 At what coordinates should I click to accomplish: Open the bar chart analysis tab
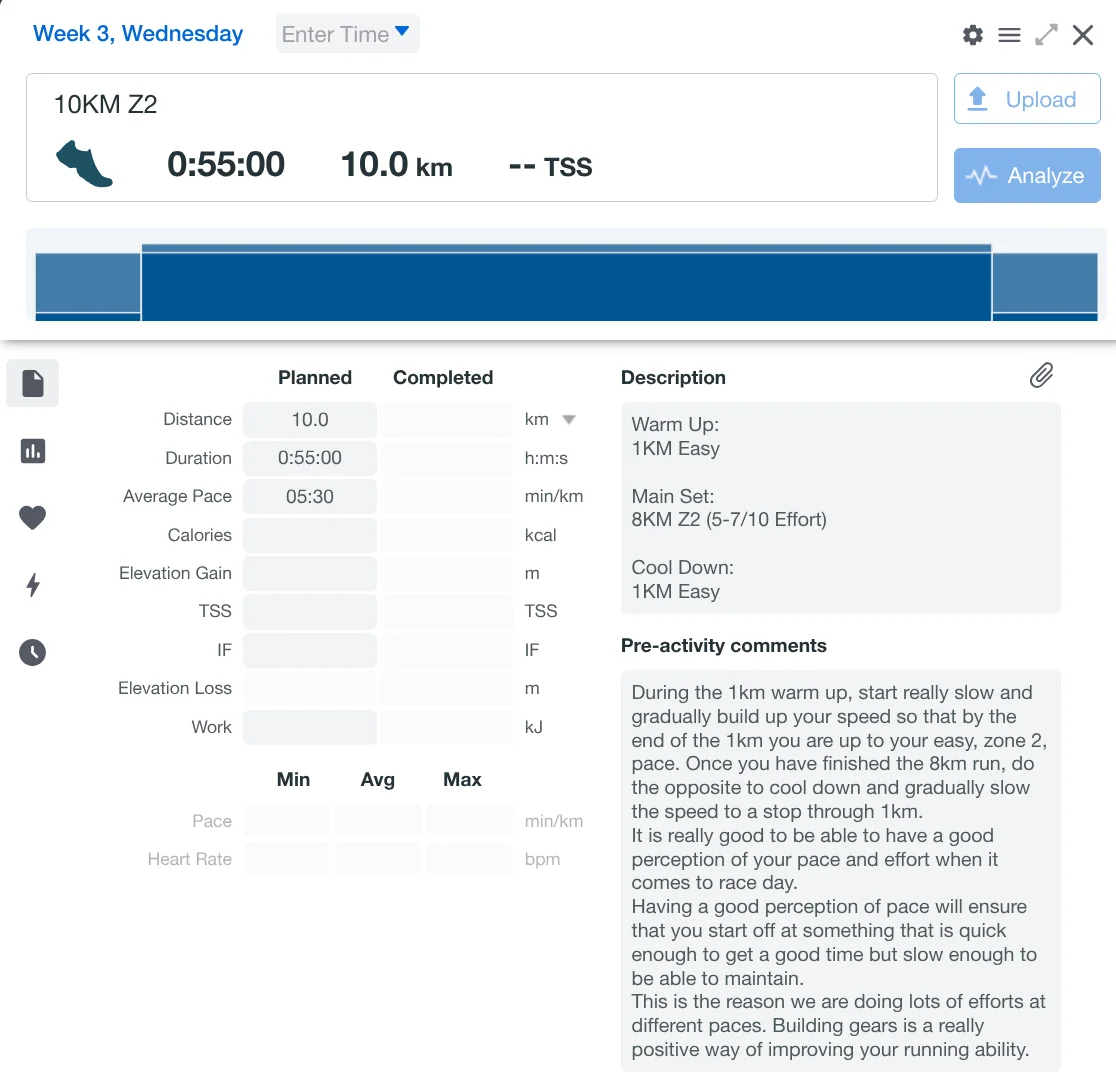coord(33,451)
